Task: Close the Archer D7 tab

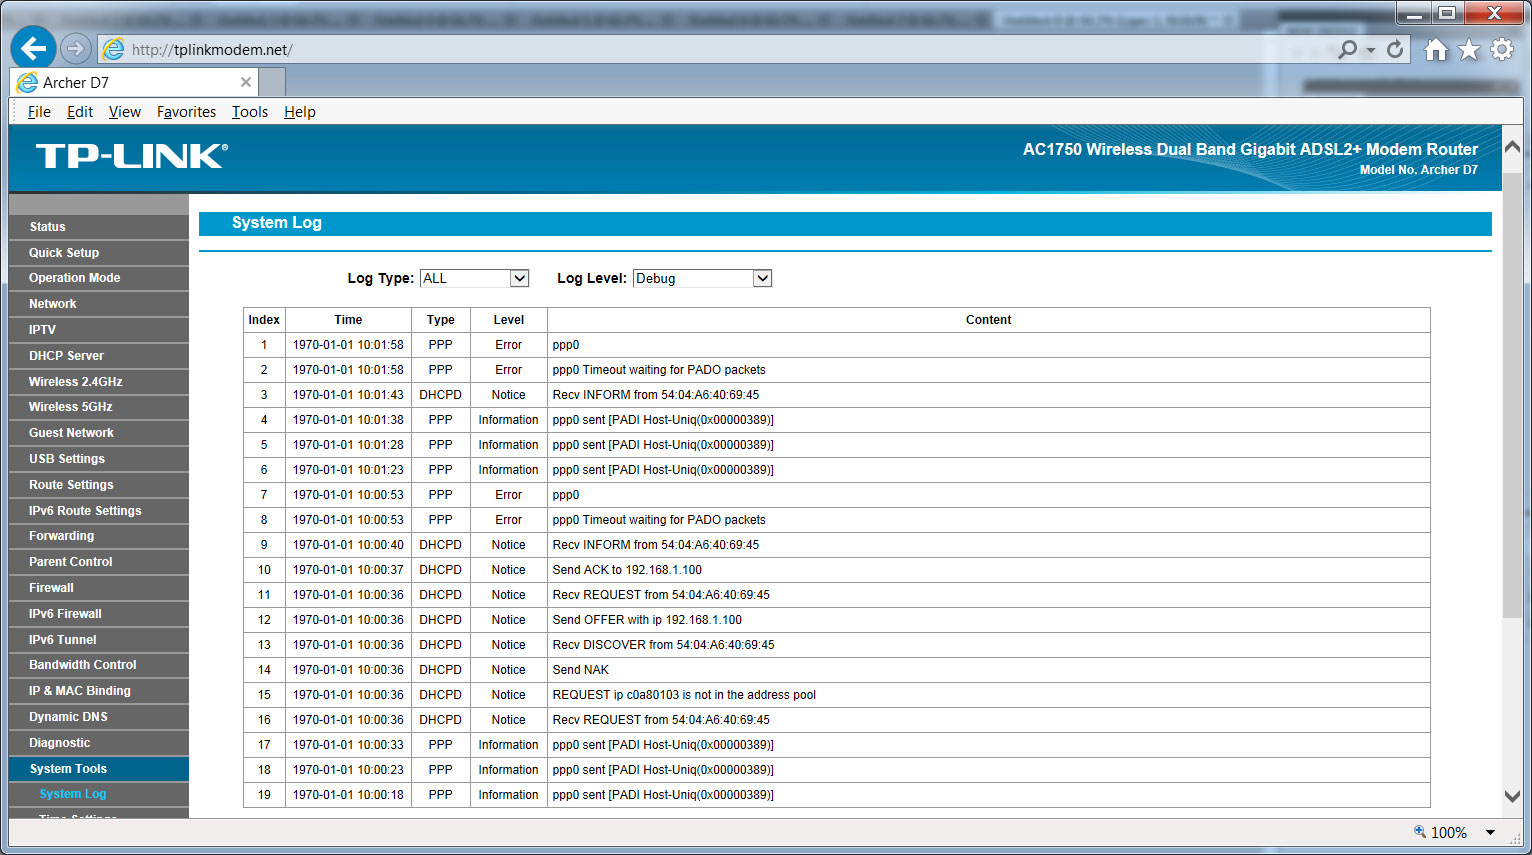Action: tap(246, 82)
